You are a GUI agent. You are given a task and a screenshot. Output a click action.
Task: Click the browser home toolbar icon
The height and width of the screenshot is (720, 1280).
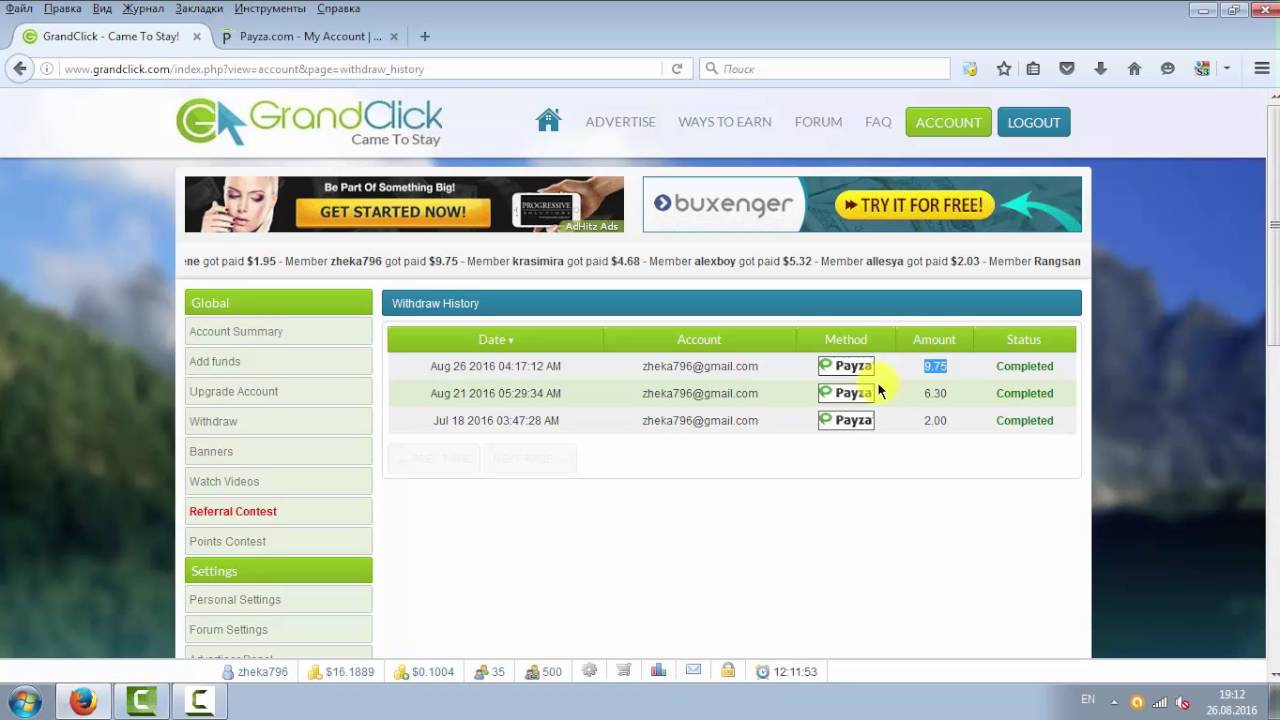(x=1134, y=69)
